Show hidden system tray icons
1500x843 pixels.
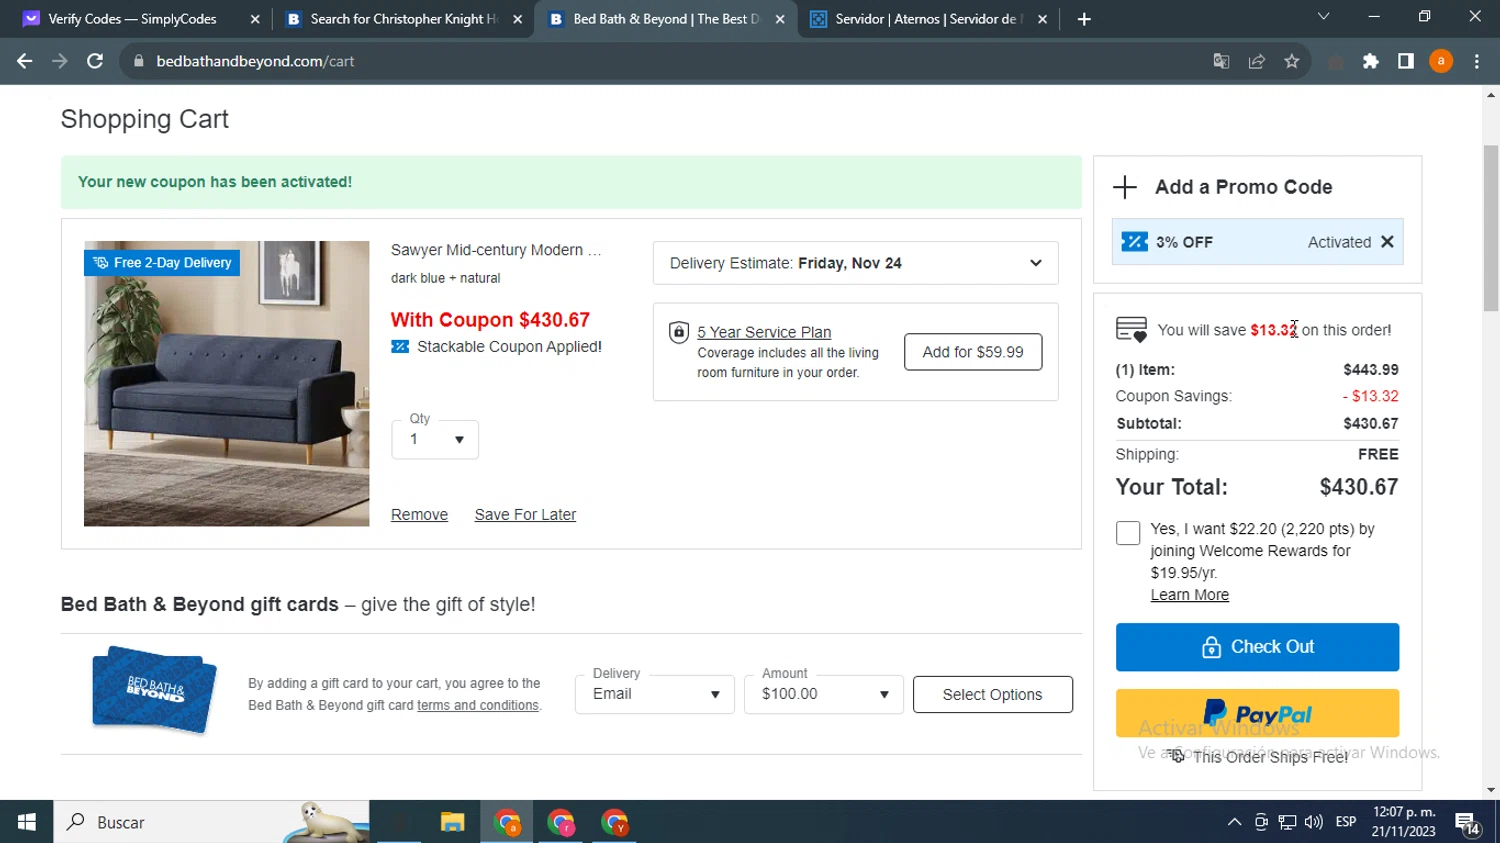click(1234, 822)
